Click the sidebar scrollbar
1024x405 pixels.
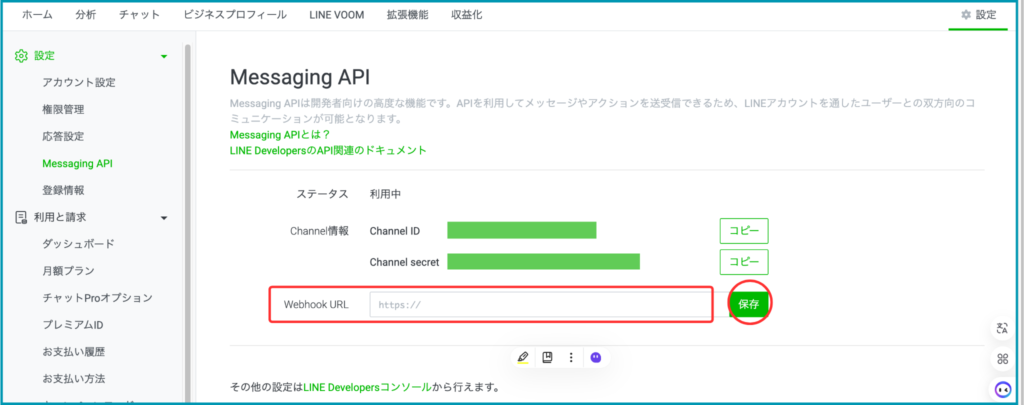(187, 222)
